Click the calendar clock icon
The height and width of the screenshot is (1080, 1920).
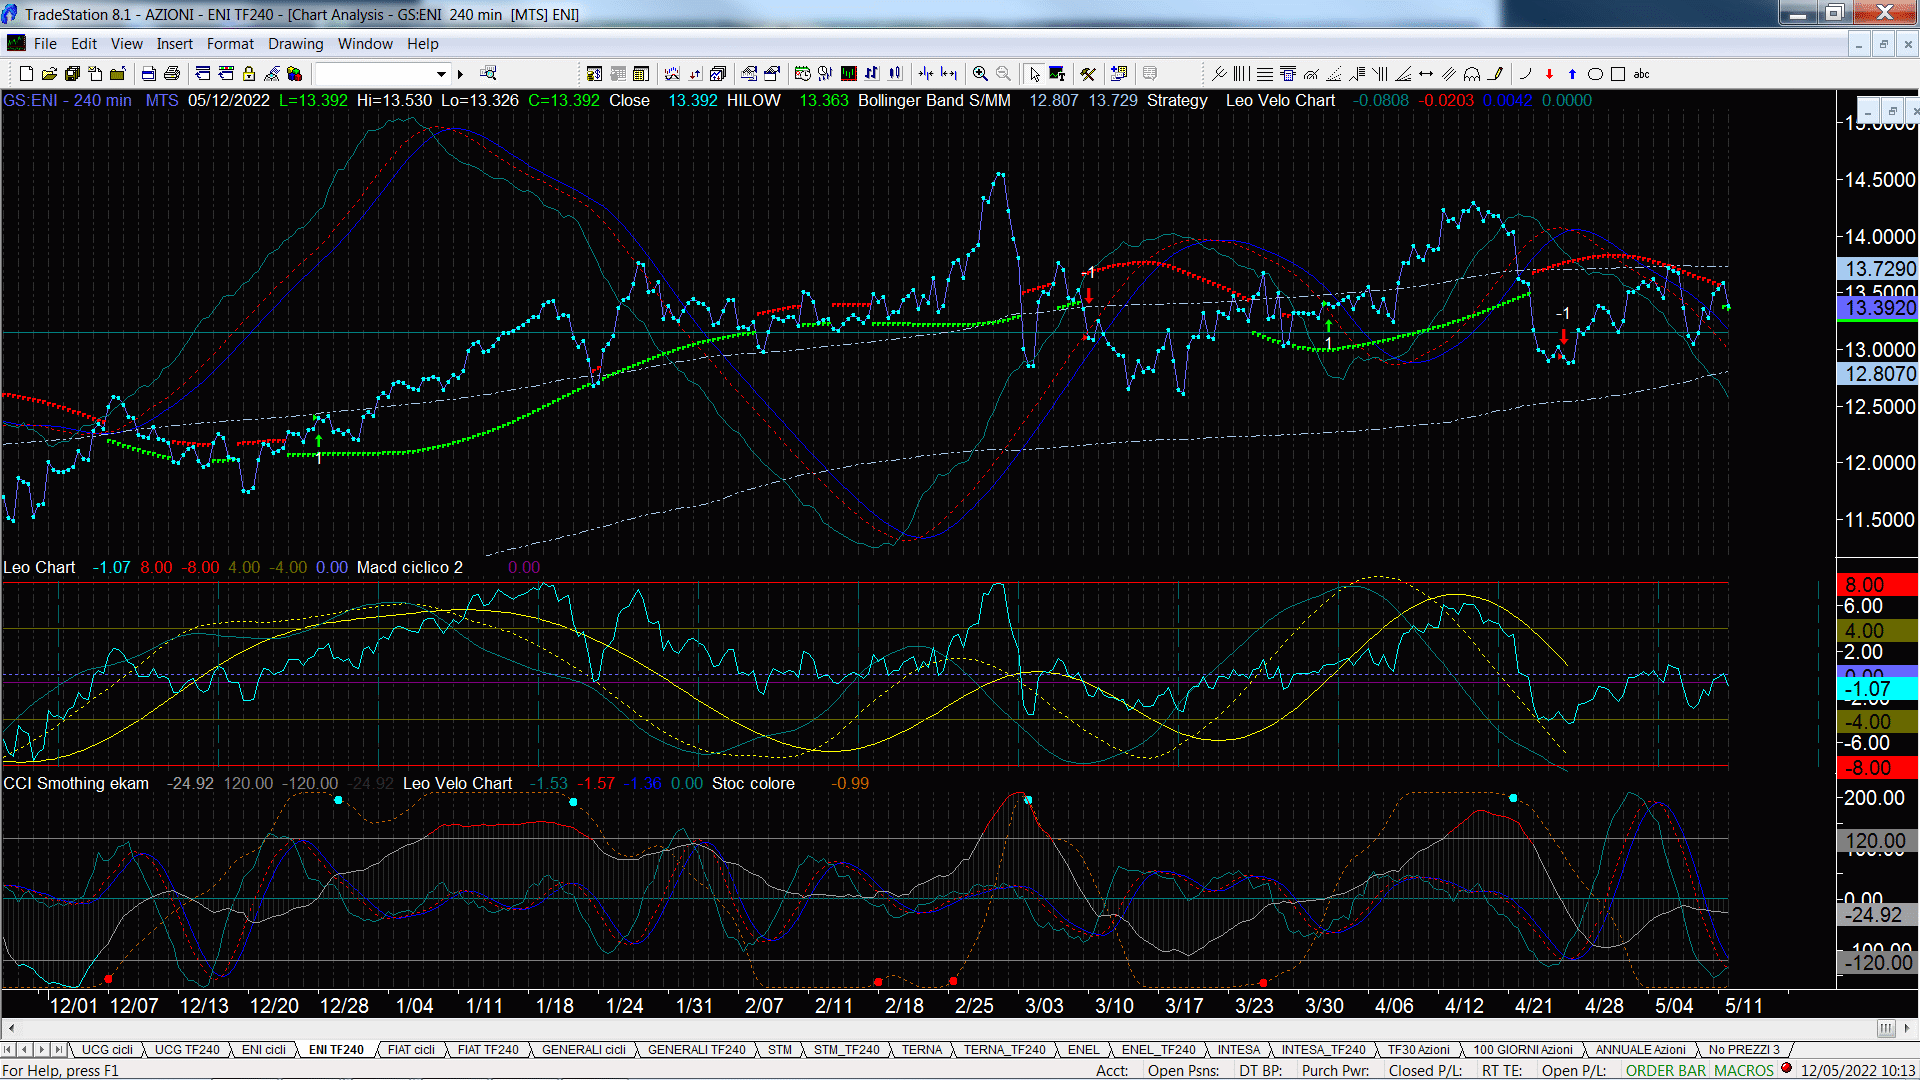[802, 73]
